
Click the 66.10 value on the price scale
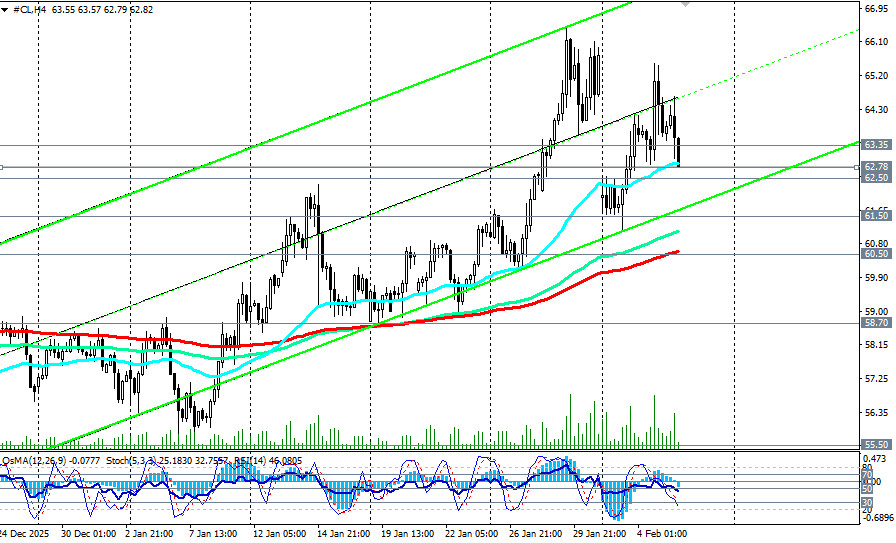point(877,41)
